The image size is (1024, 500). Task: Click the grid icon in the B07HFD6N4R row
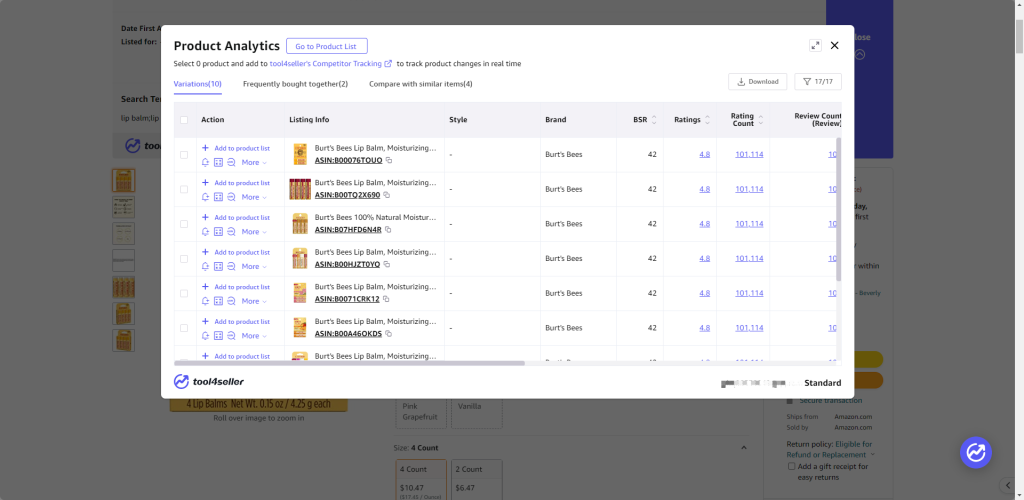218,232
